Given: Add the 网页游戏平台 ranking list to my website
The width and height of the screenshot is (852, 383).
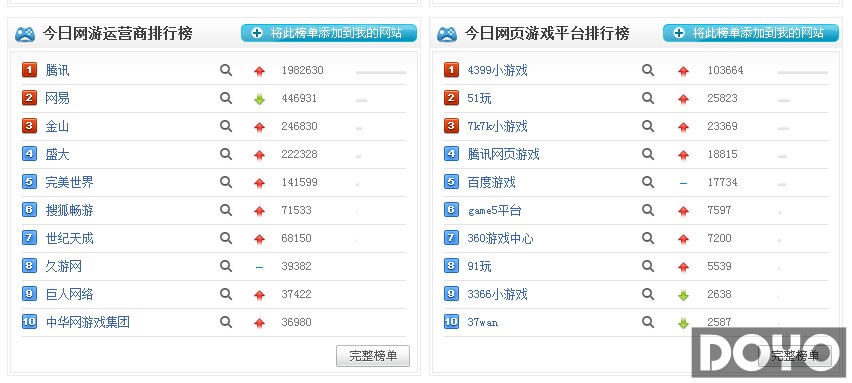Looking at the screenshot, I should (x=750, y=33).
